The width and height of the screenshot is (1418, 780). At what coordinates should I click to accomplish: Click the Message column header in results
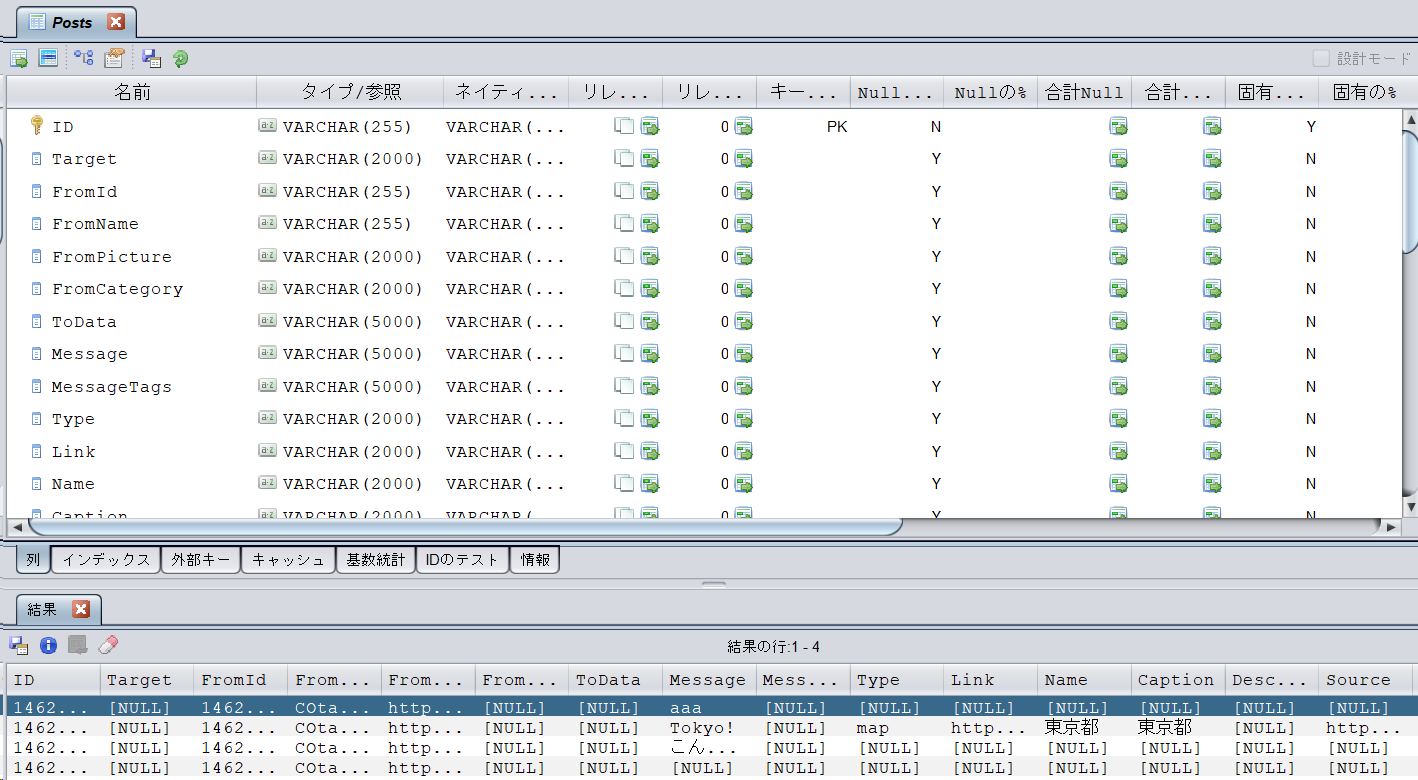point(709,680)
